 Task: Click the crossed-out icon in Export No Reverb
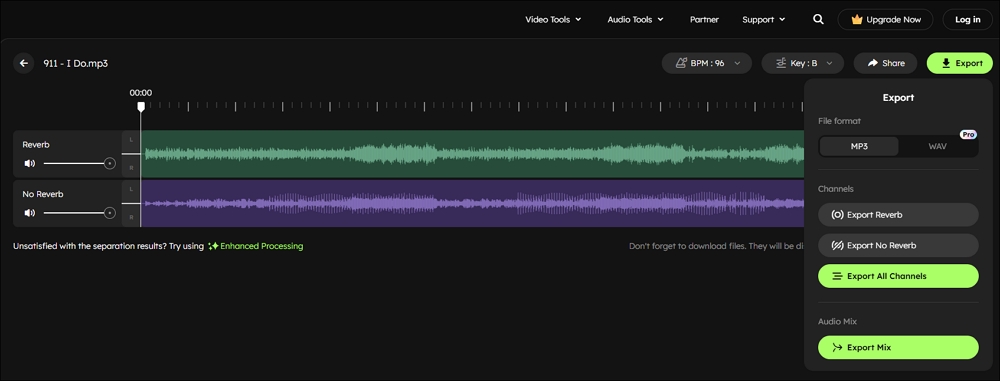click(837, 246)
